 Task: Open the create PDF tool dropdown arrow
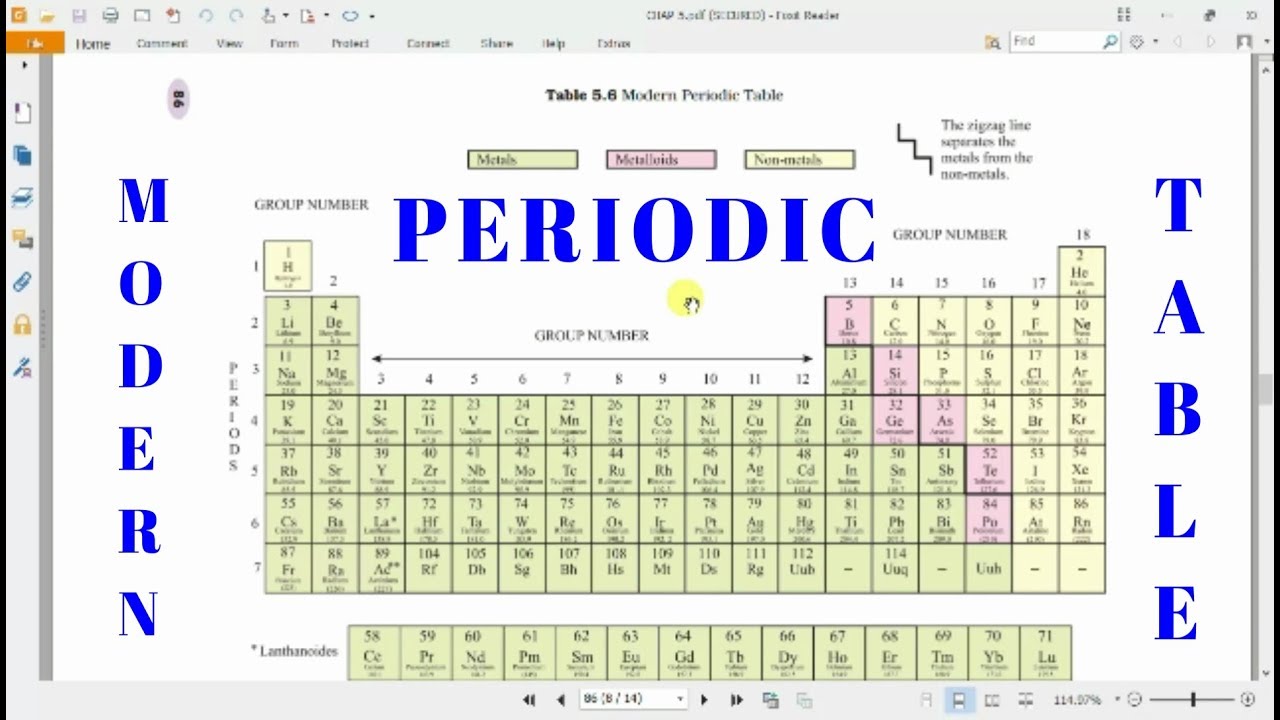pyautogui.click(x=326, y=16)
